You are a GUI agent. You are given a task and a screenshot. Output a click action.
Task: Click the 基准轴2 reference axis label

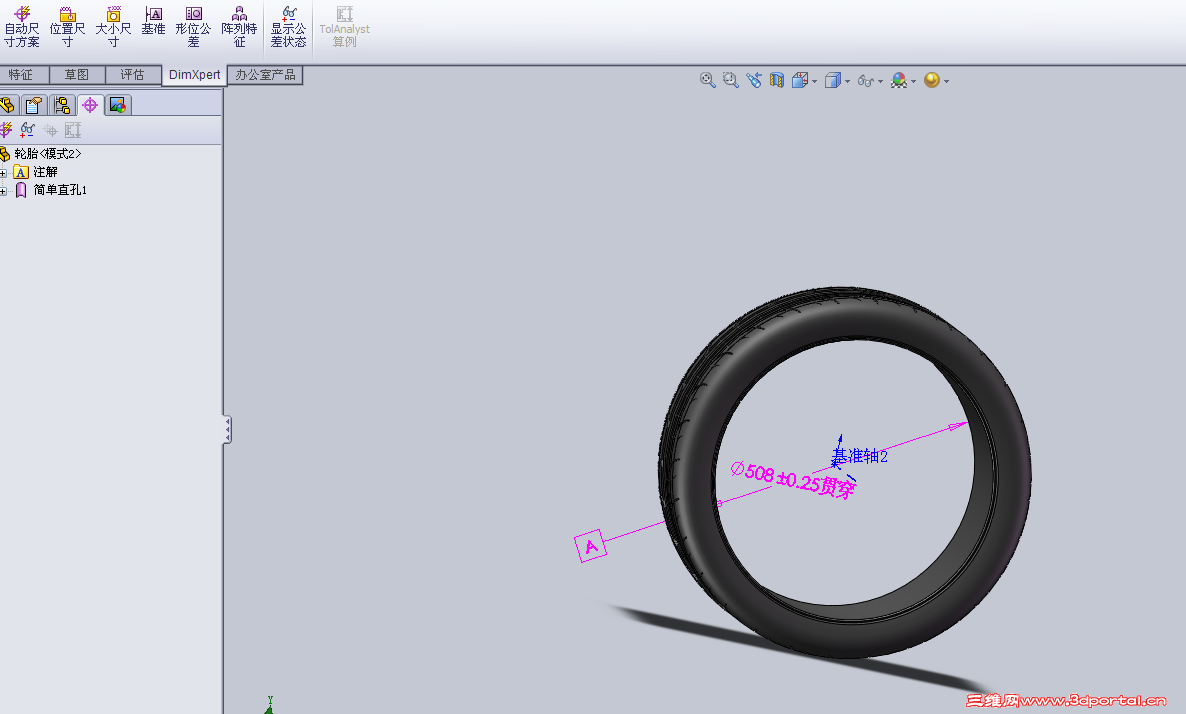tap(860, 456)
